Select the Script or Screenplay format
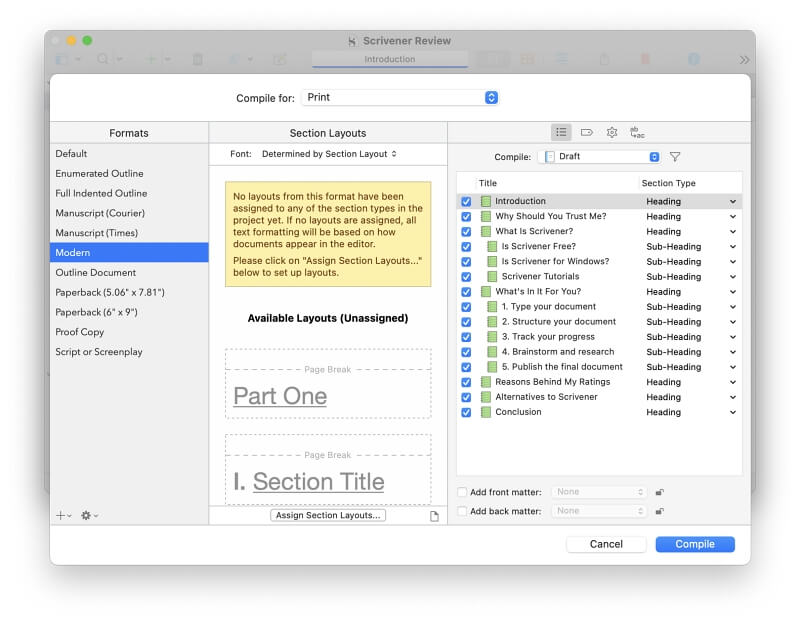The width and height of the screenshot is (800, 624). pos(129,352)
